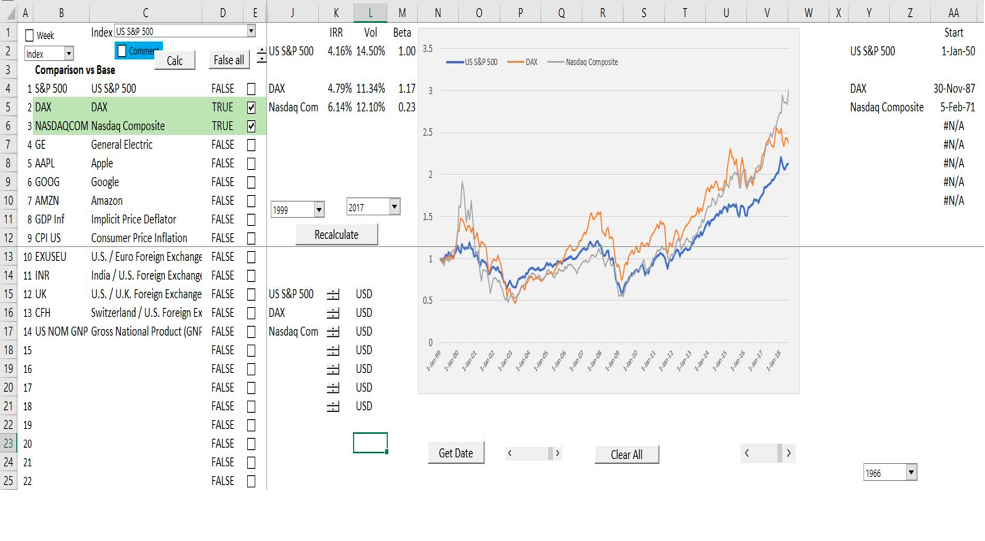Click the Recalculate button
Image resolution: width=985 pixels, height=541 pixels.
click(337, 234)
